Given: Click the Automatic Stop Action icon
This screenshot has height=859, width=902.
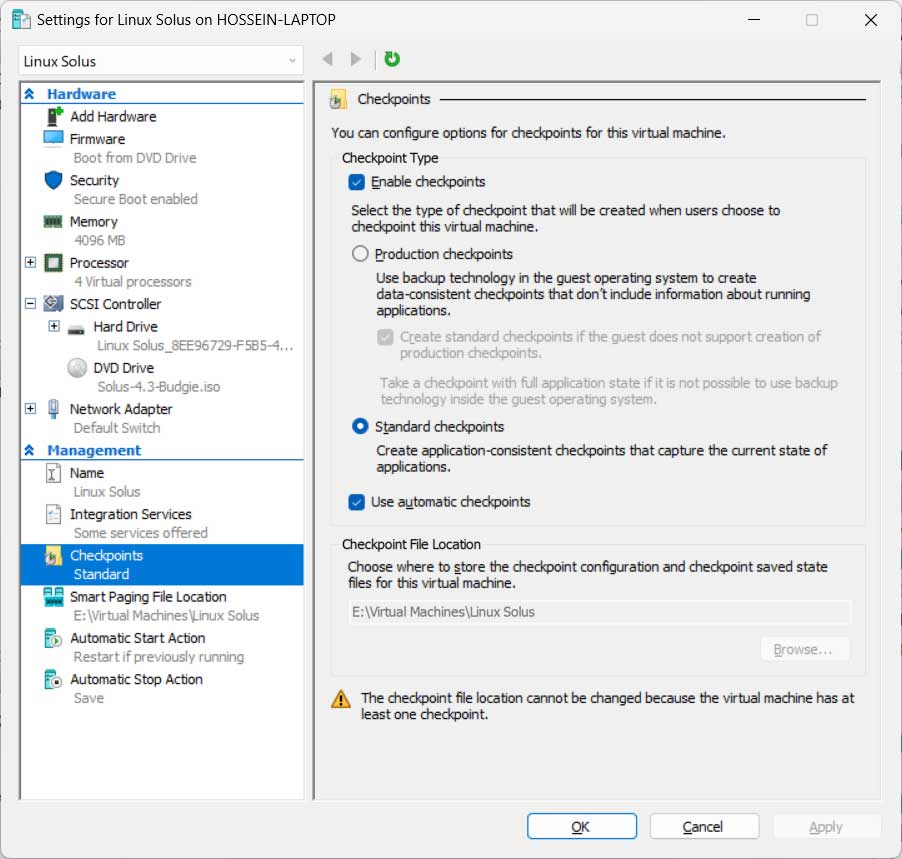Looking at the screenshot, I should pos(53,679).
